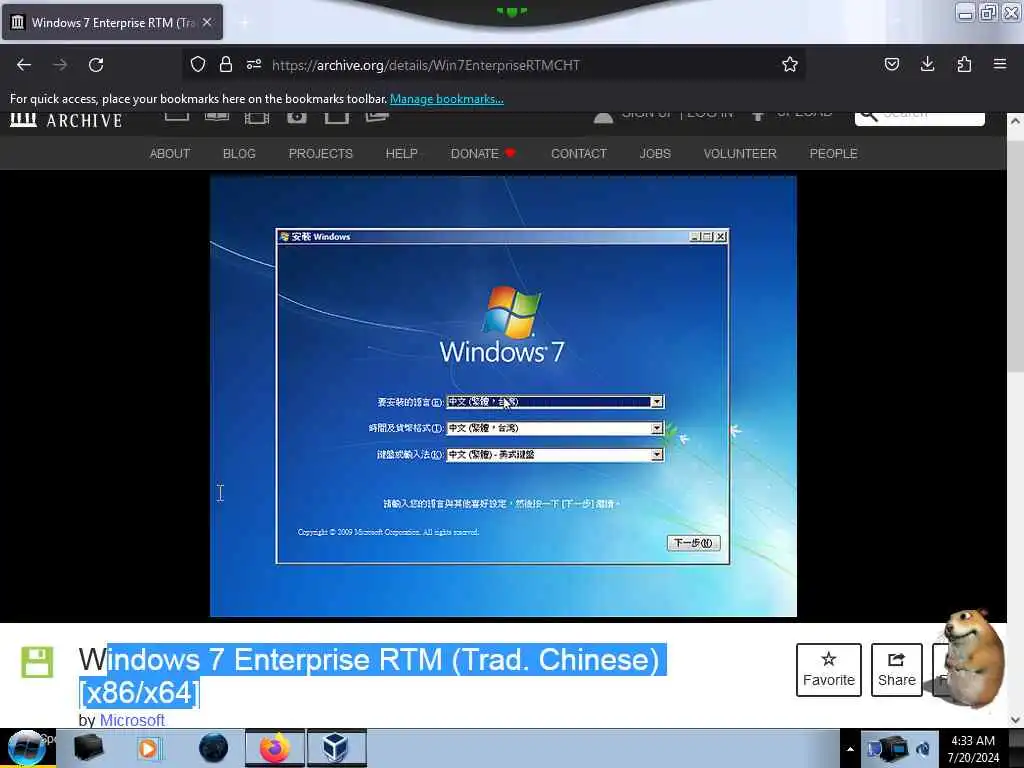
Task: Open the Manage bookmarks link
Action: pyautogui.click(x=447, y=99)
